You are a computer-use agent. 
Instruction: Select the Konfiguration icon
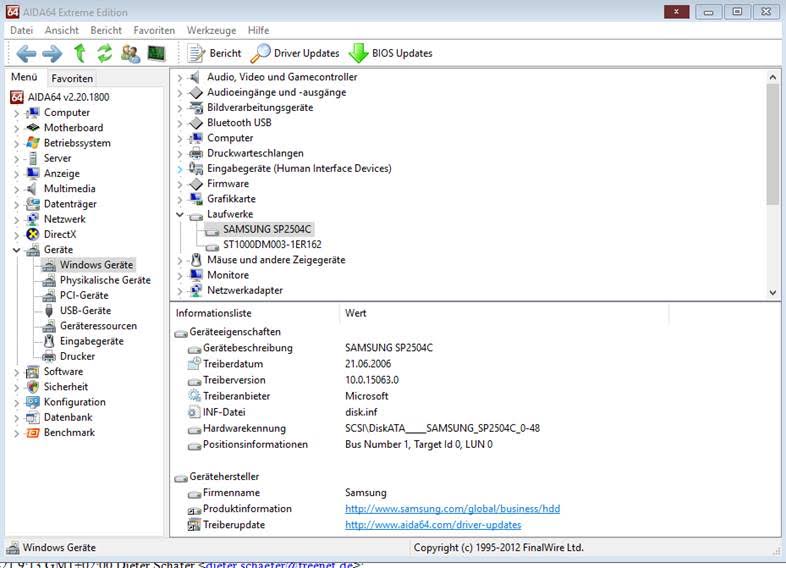33,402
